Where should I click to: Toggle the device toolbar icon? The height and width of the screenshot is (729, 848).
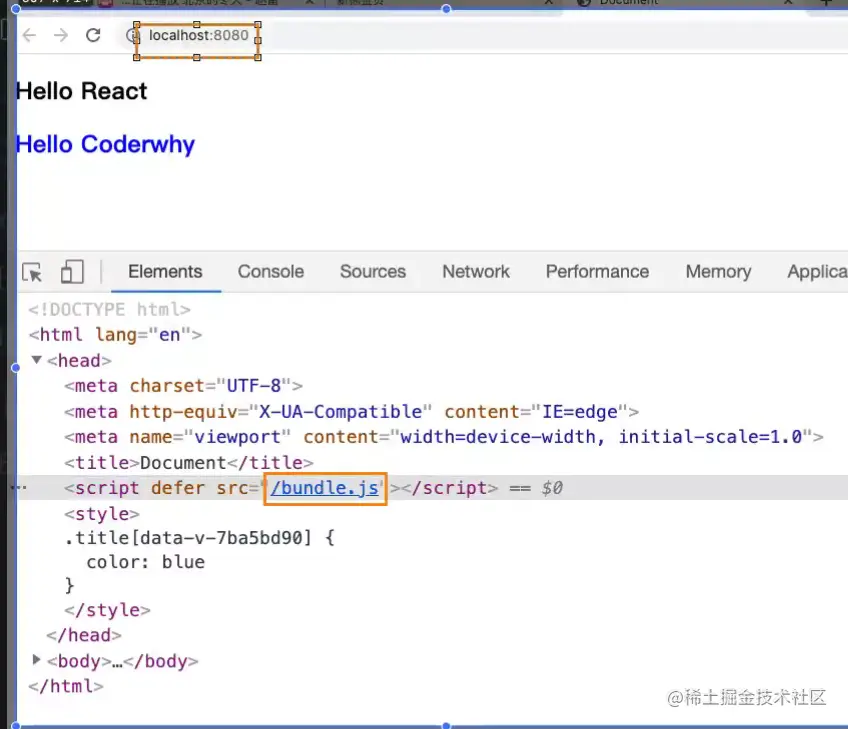pos(72,271)
